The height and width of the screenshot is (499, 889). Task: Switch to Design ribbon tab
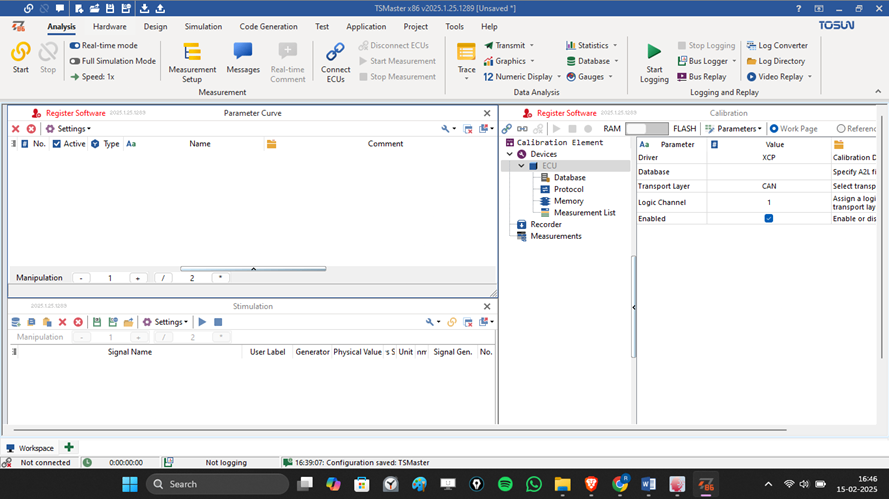pos(155,27)
